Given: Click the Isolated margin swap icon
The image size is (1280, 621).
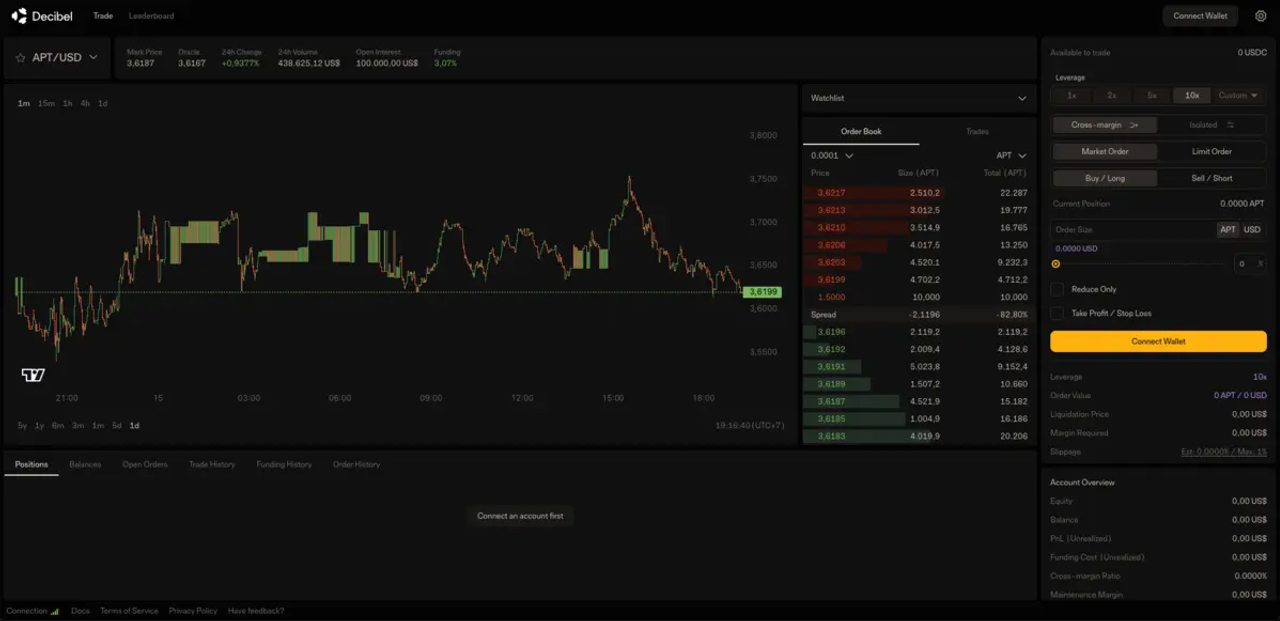Looking at the screenshot, I should click(1230, 125).
